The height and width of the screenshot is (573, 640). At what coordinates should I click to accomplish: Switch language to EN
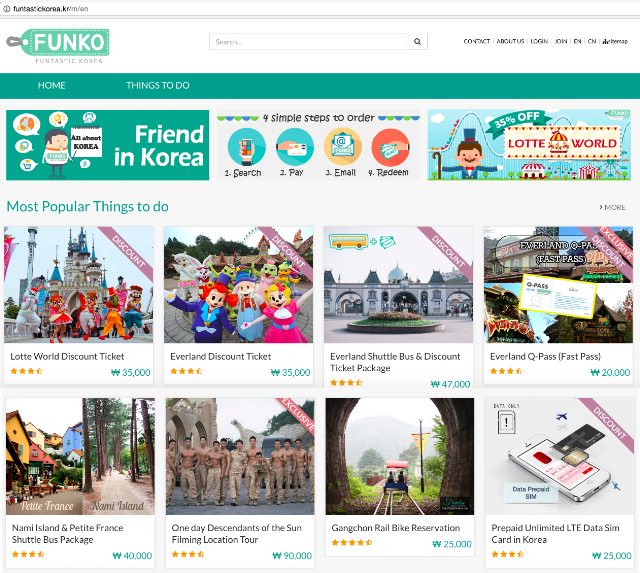[577, 41]
